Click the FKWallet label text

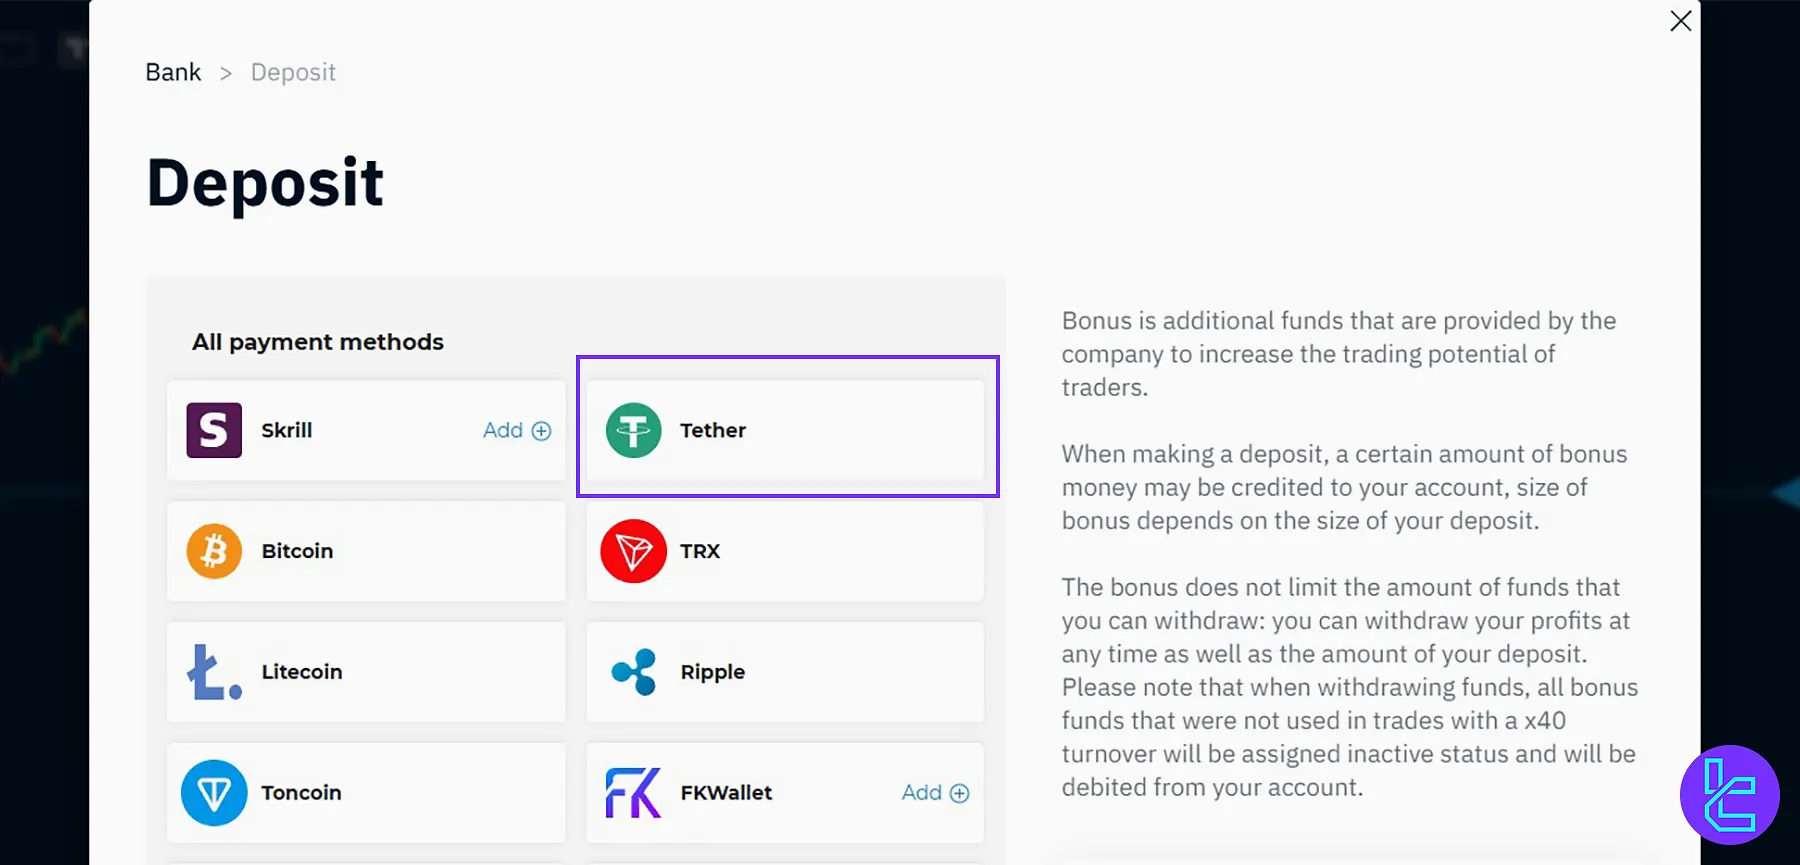(x=726, y=793)
